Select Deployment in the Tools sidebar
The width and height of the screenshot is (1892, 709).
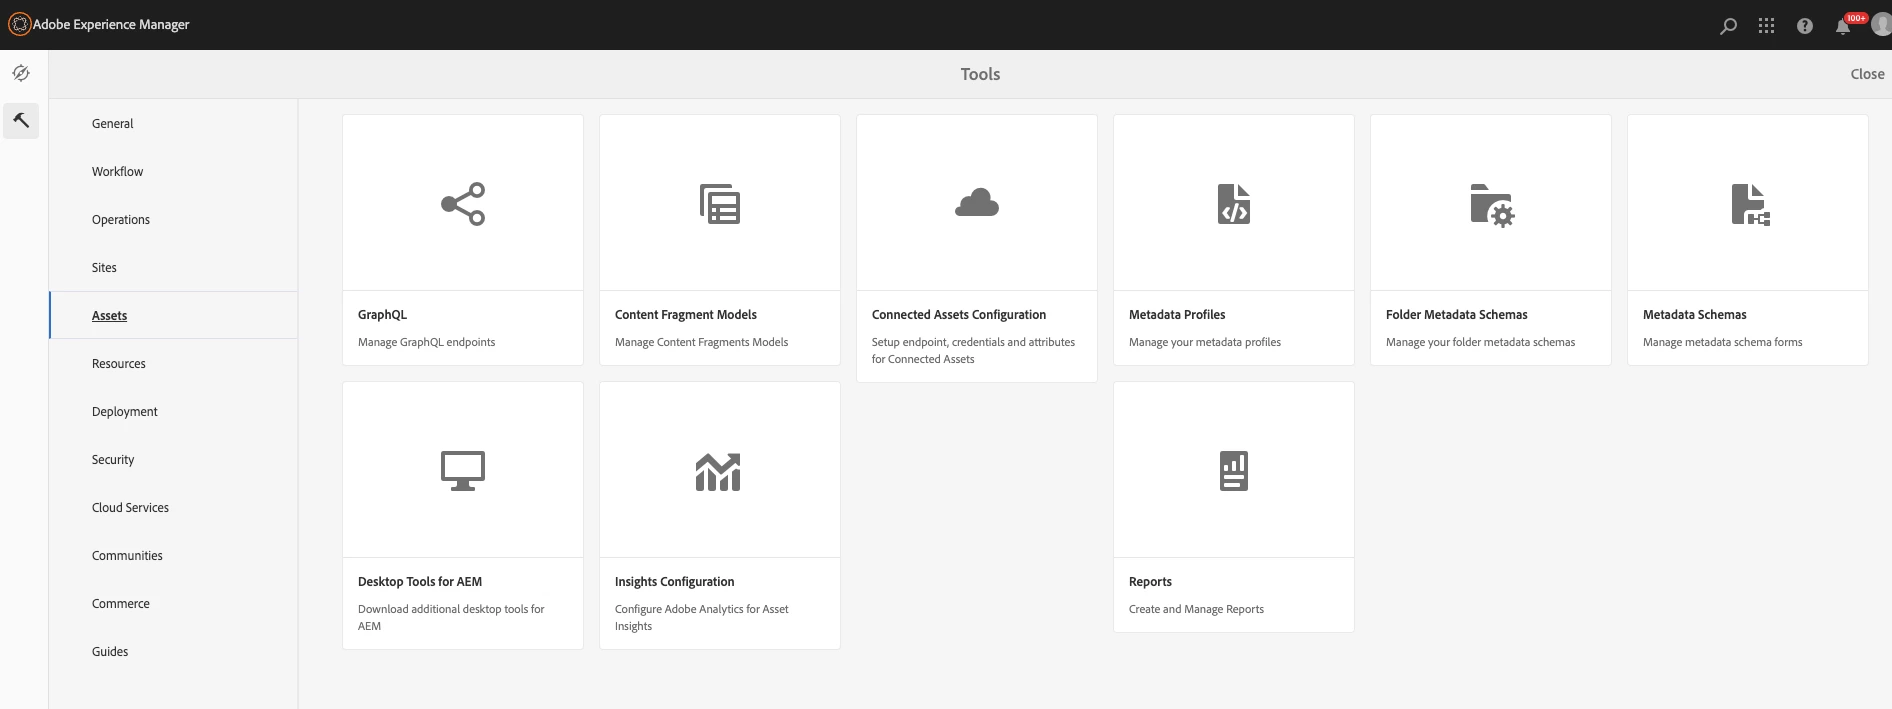tap(173, 412)
